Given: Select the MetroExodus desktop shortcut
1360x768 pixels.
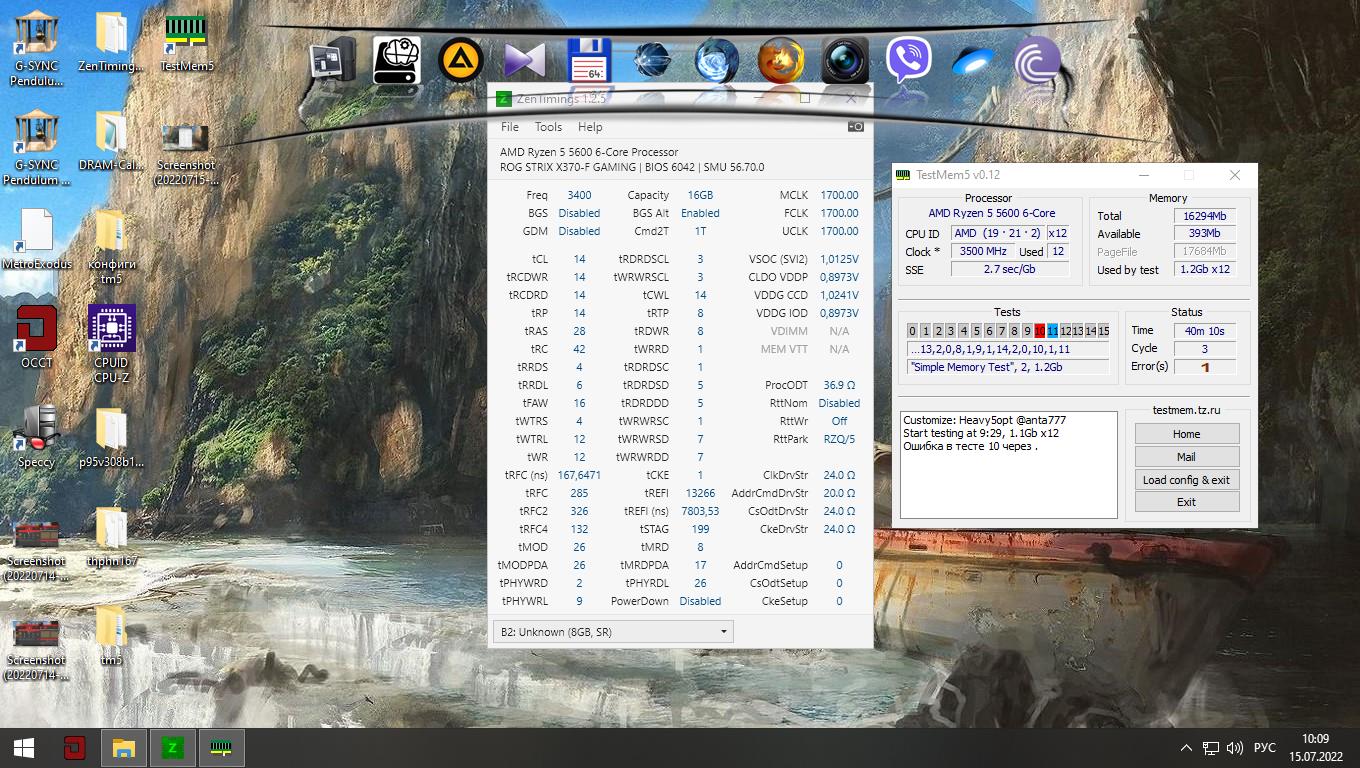Looking at the screenshot, I should (x=37, y=239).
